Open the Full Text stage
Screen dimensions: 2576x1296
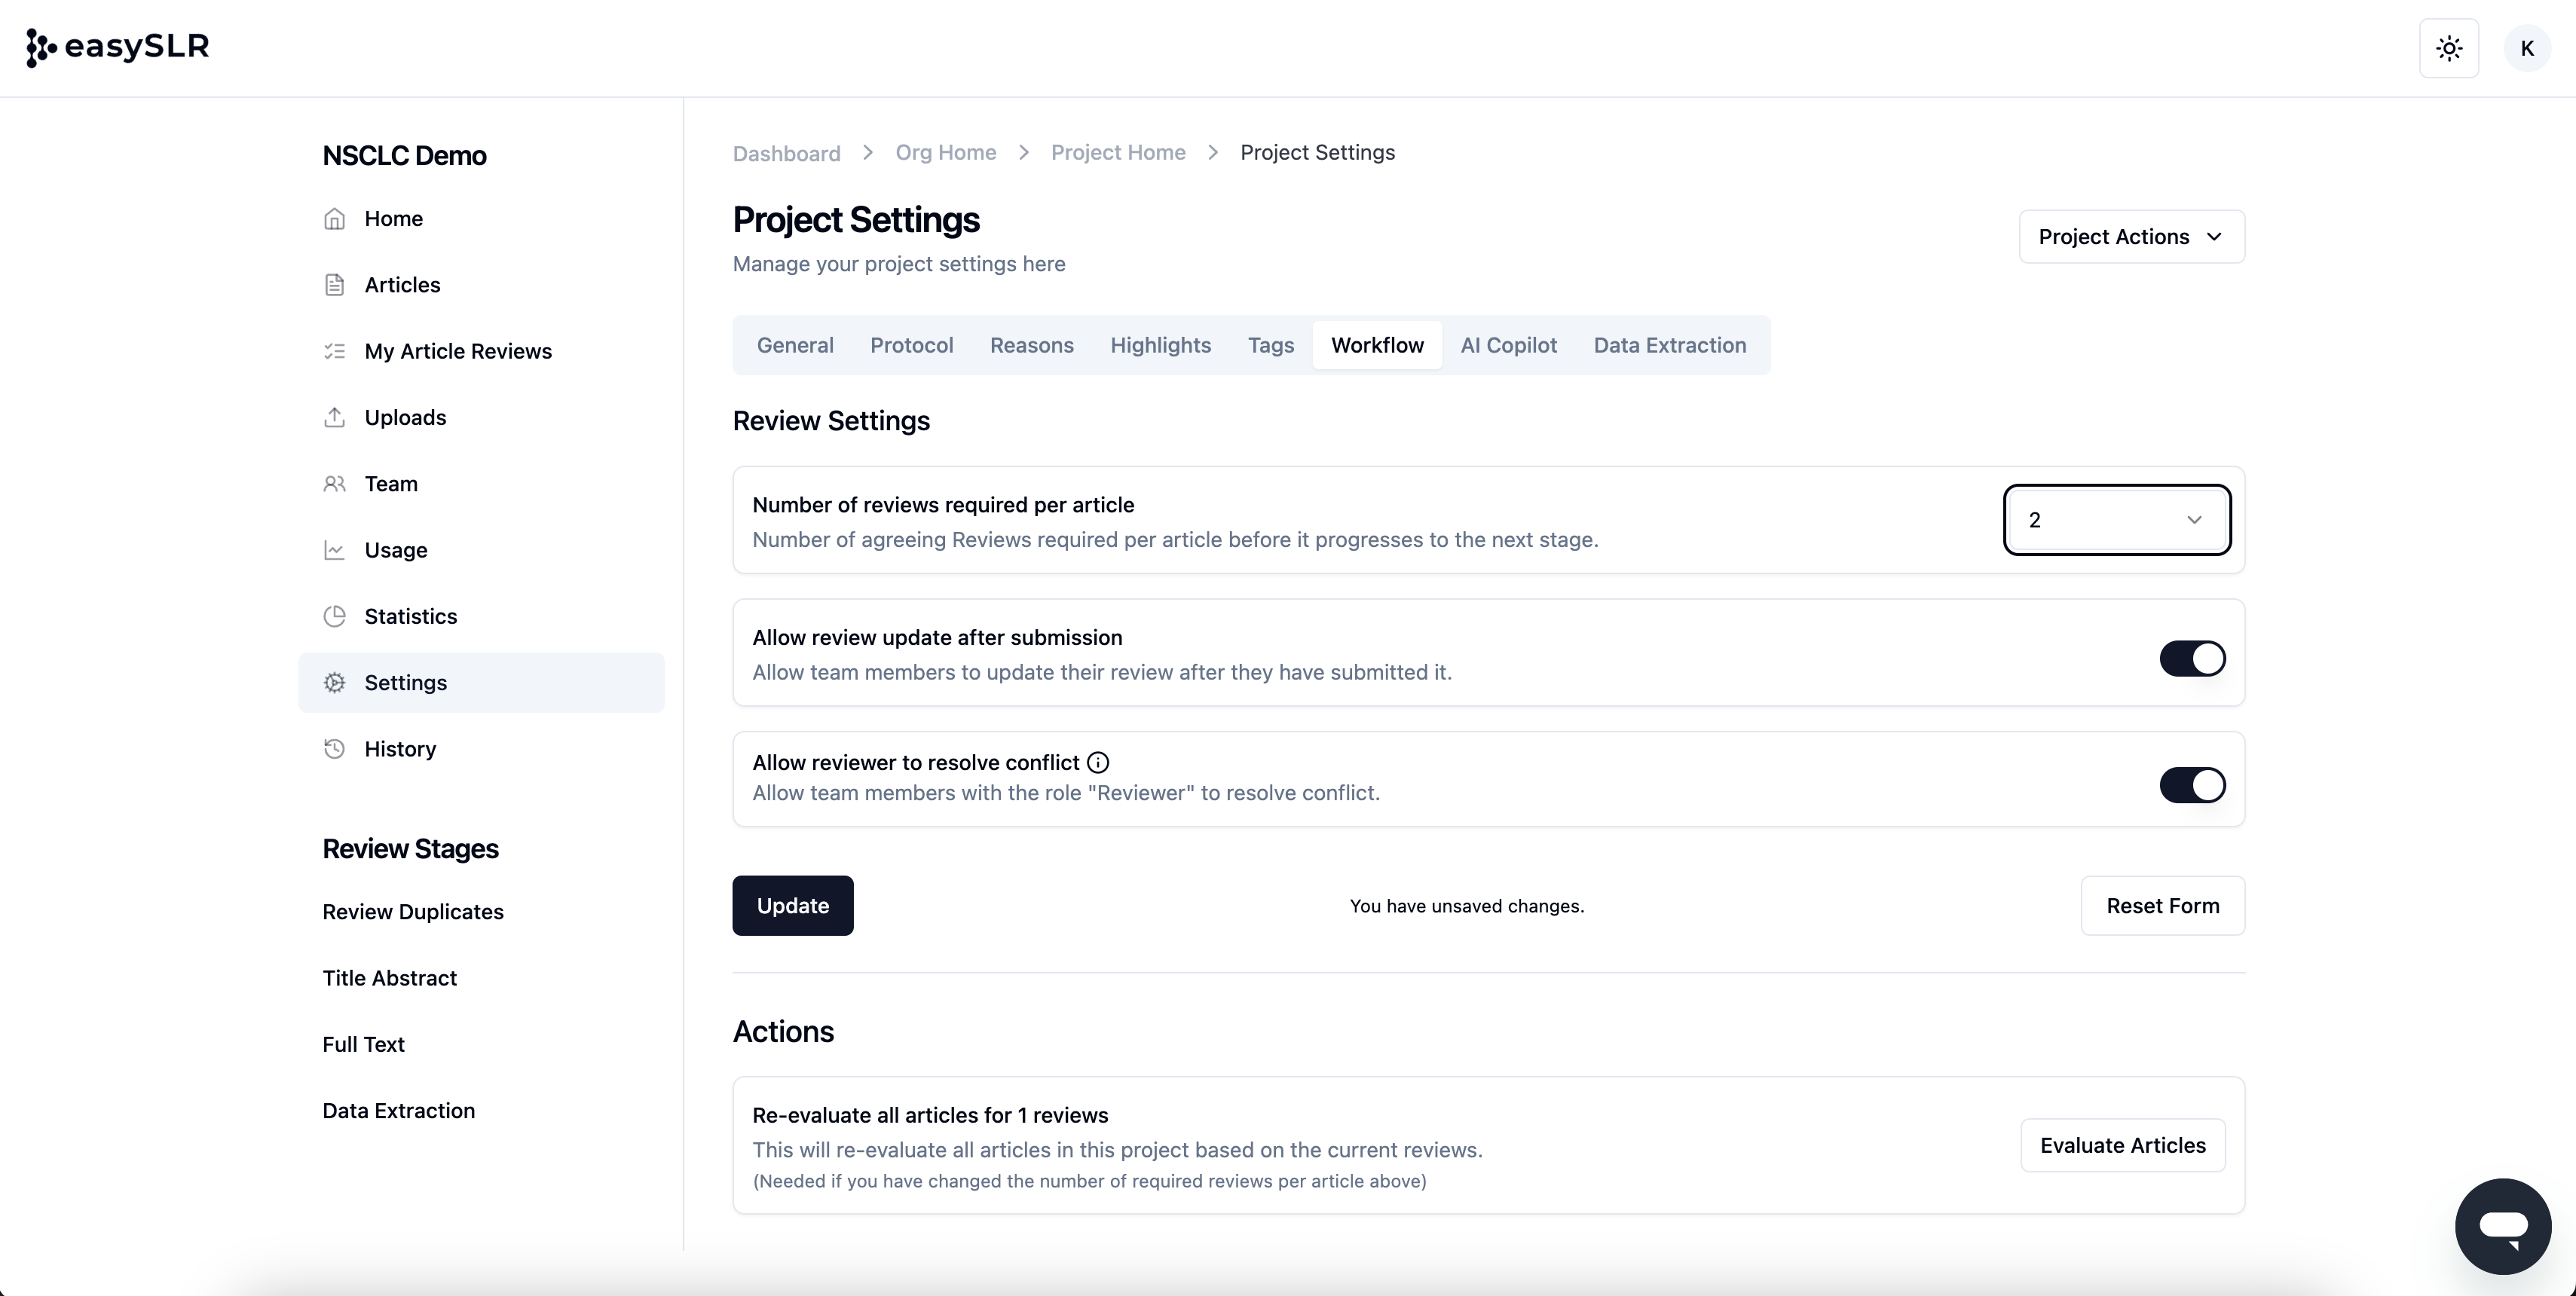(363, 1044)
